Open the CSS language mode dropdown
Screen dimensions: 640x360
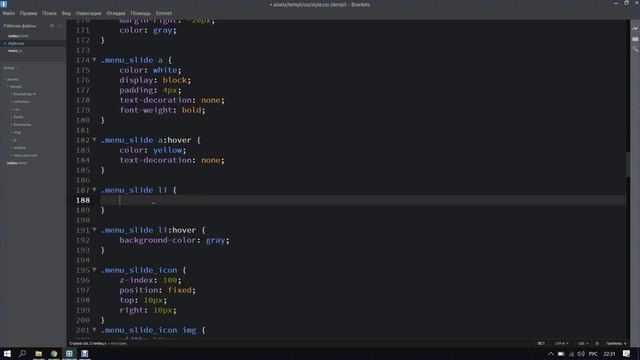[582, 344]
